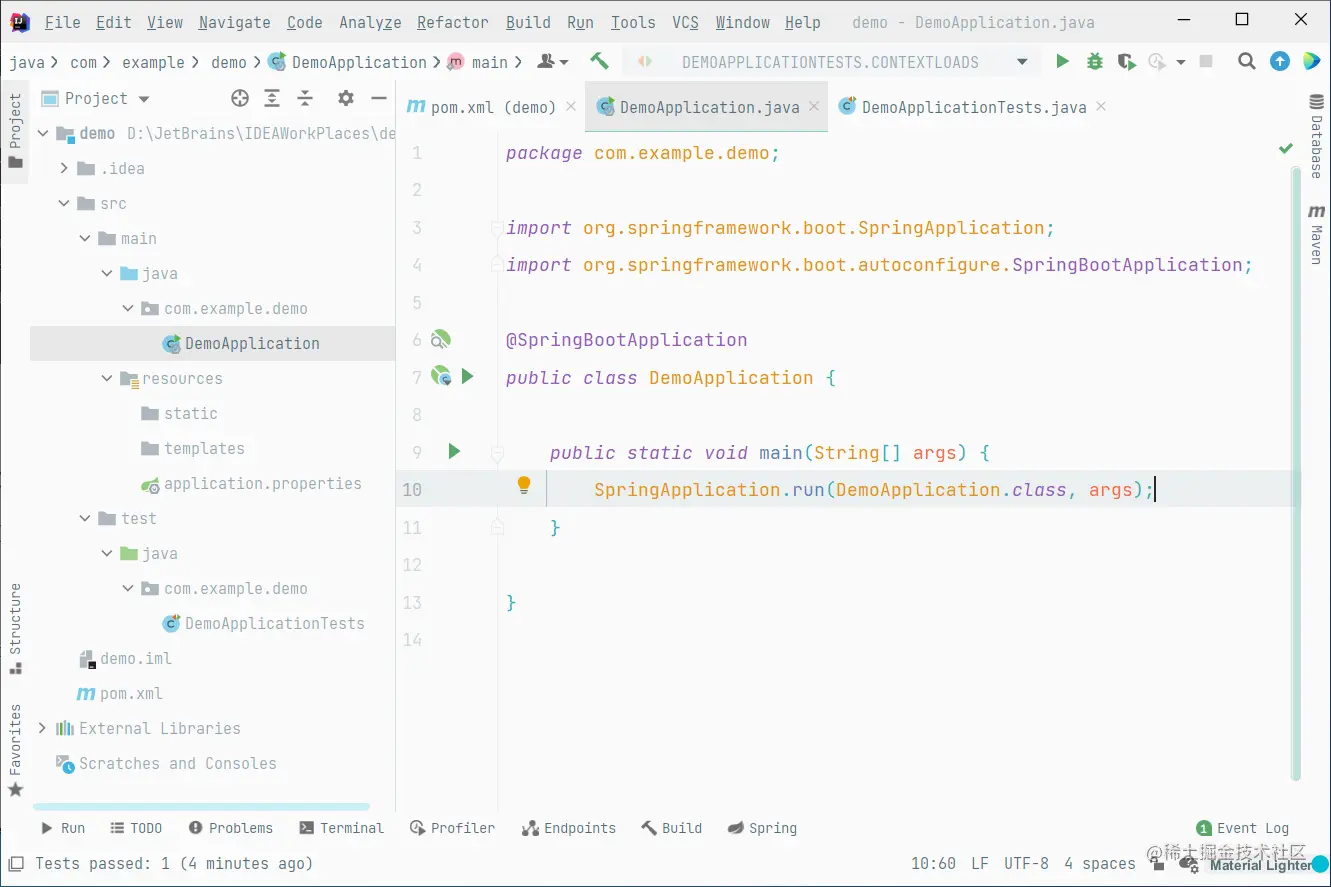
Task: Click Expand All in Project panel header
Action: pyautogui.click(x=272, y=98)
